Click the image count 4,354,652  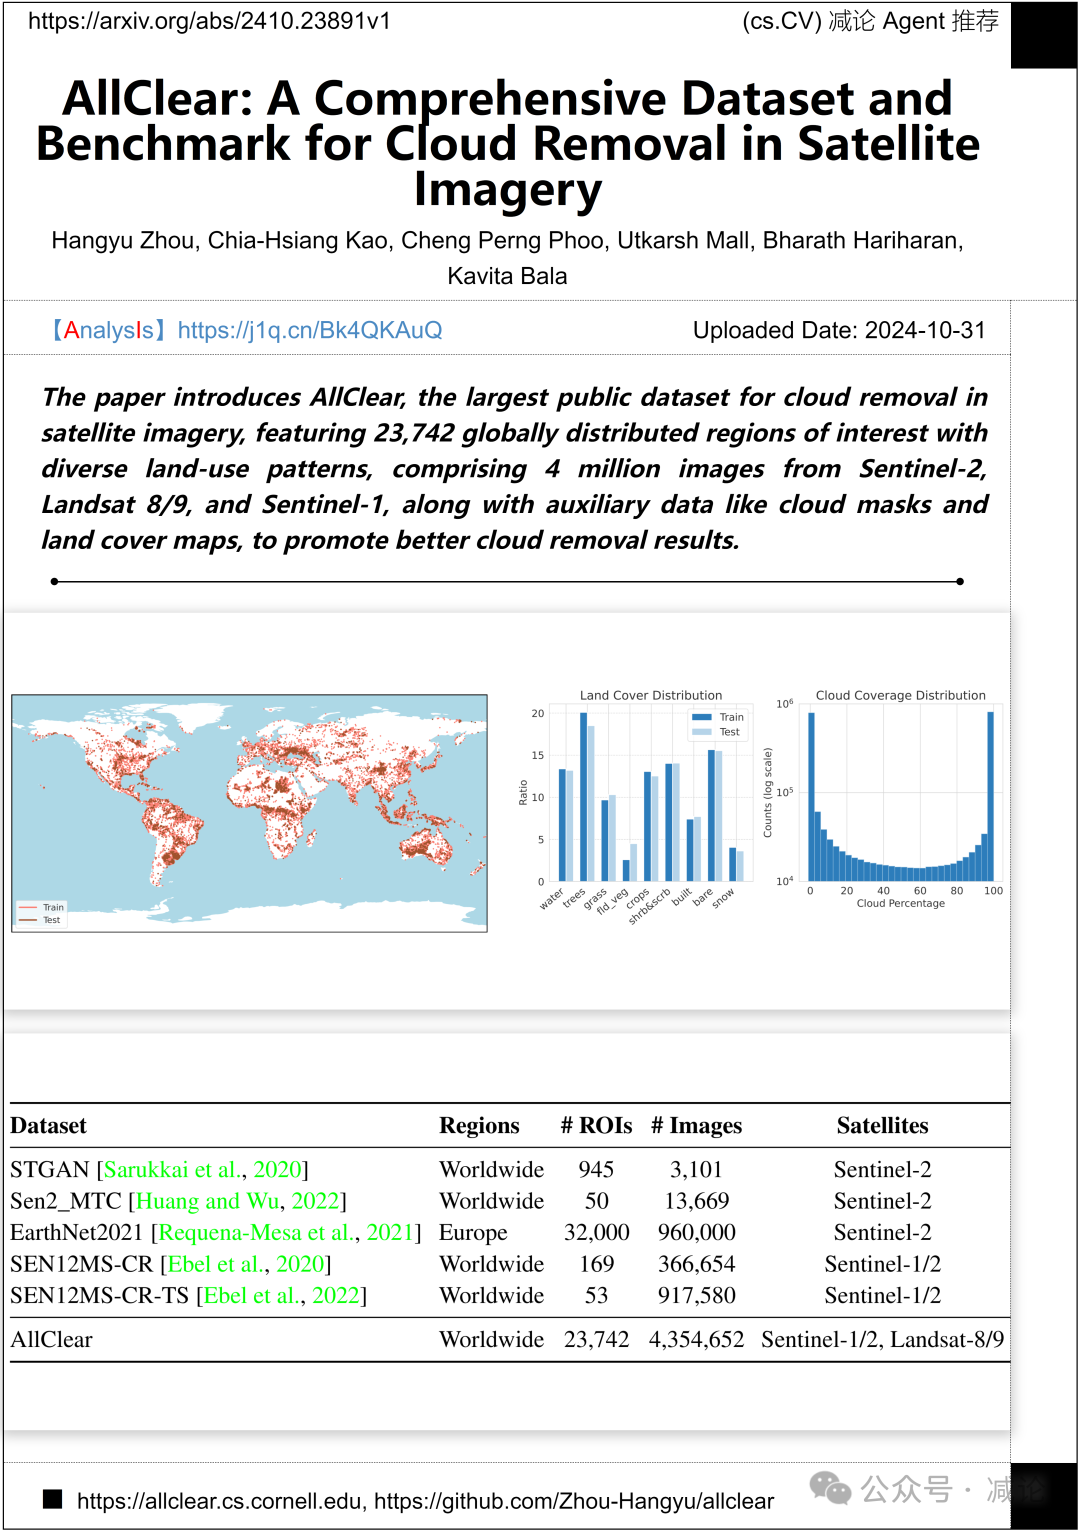[696, 1340]
